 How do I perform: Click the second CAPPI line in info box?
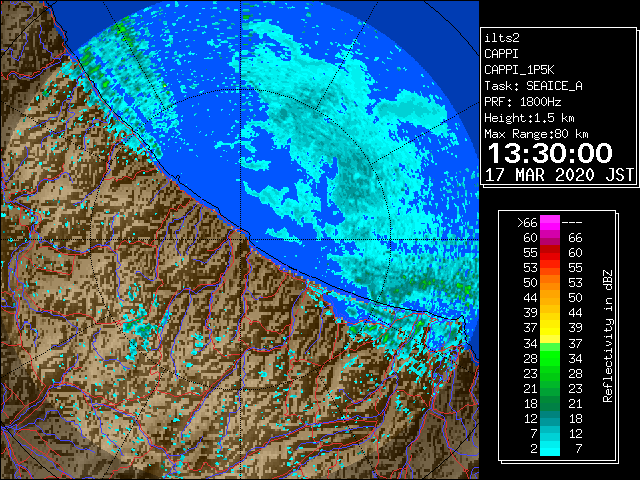(x=502, y=54)
